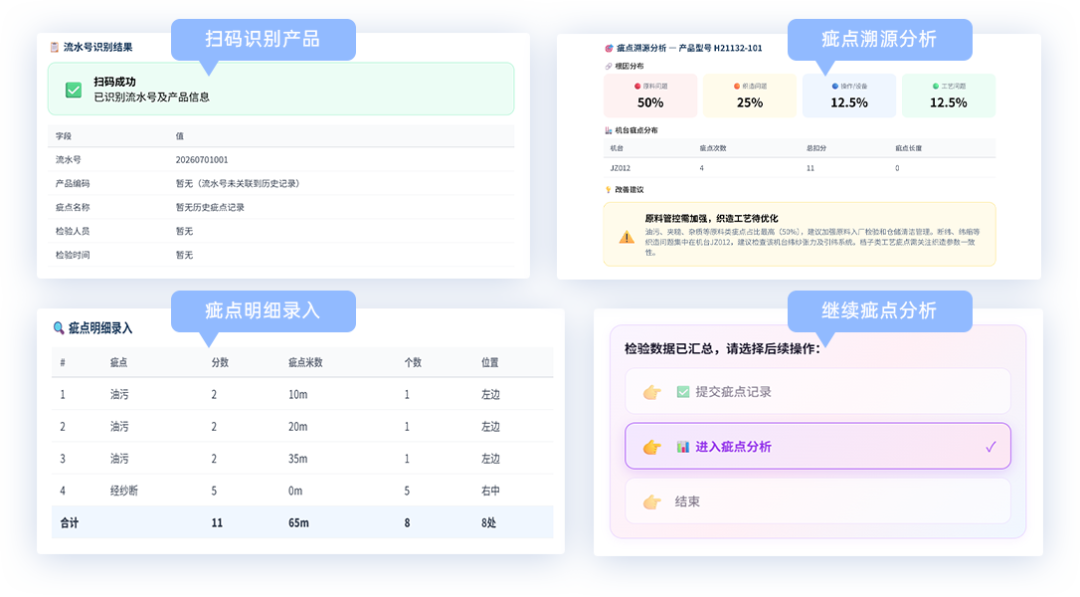Image resolution: width=1080 pixels, height=597 pixels.
Task: Click 左边 in defect row 3
Action: pyautogui.click(x=490, y=459)
